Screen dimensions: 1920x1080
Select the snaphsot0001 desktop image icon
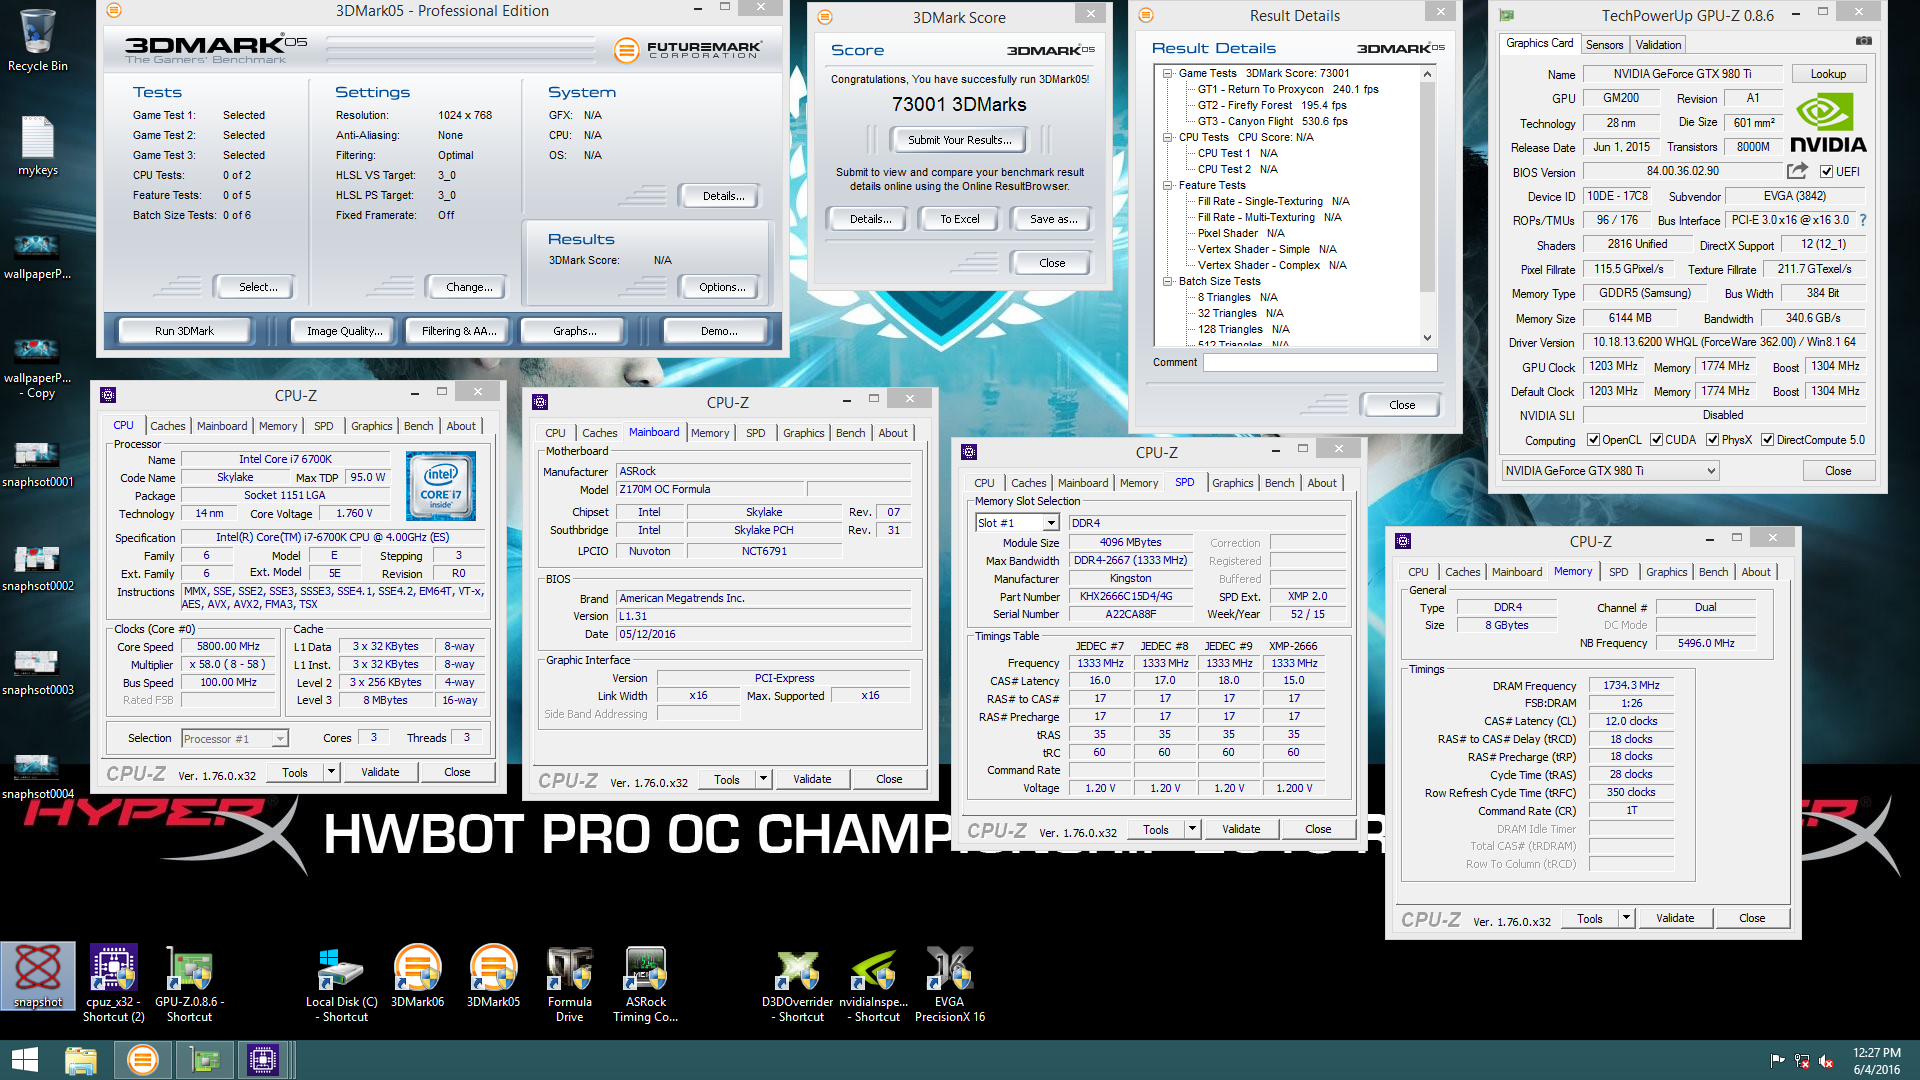pyautogui.click(x=38, y=464)
